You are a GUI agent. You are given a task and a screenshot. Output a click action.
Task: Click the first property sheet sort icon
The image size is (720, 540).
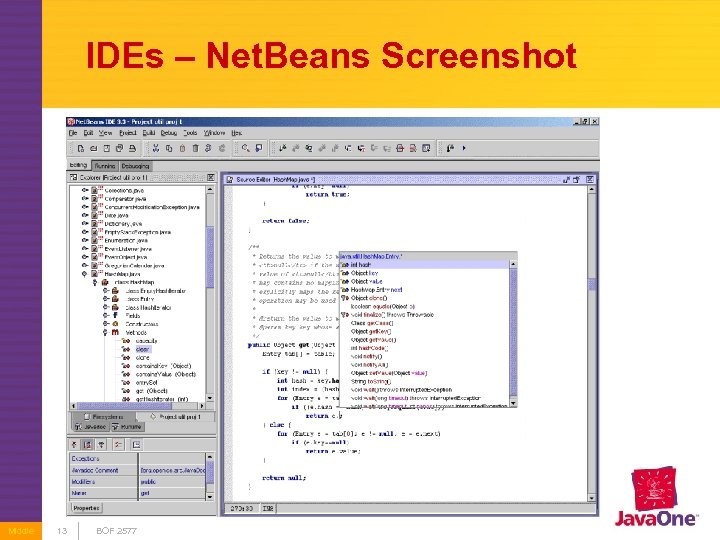[x=74, y=444]
